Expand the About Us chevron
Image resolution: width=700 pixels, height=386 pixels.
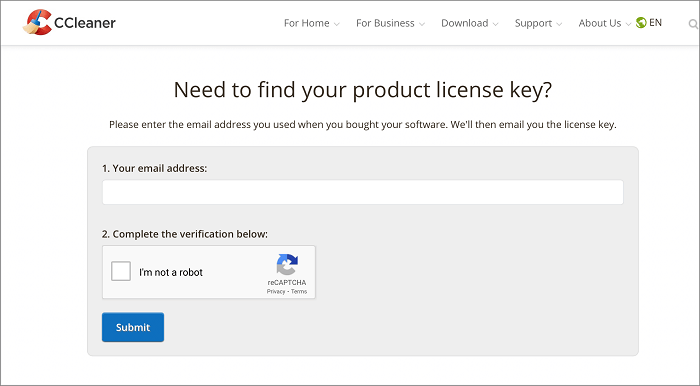click(628, 24)
